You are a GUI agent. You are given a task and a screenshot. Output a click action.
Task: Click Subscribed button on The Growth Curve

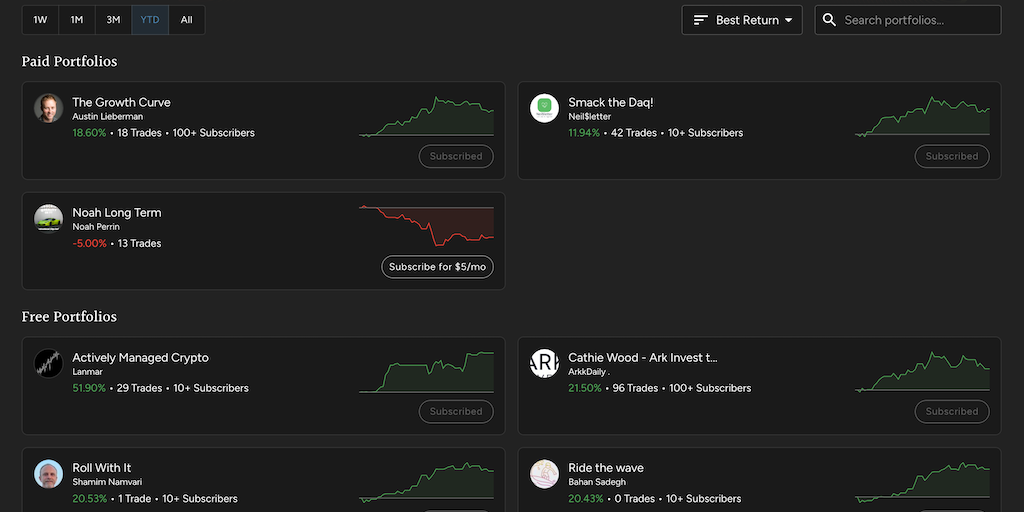[x=456, y=156]
